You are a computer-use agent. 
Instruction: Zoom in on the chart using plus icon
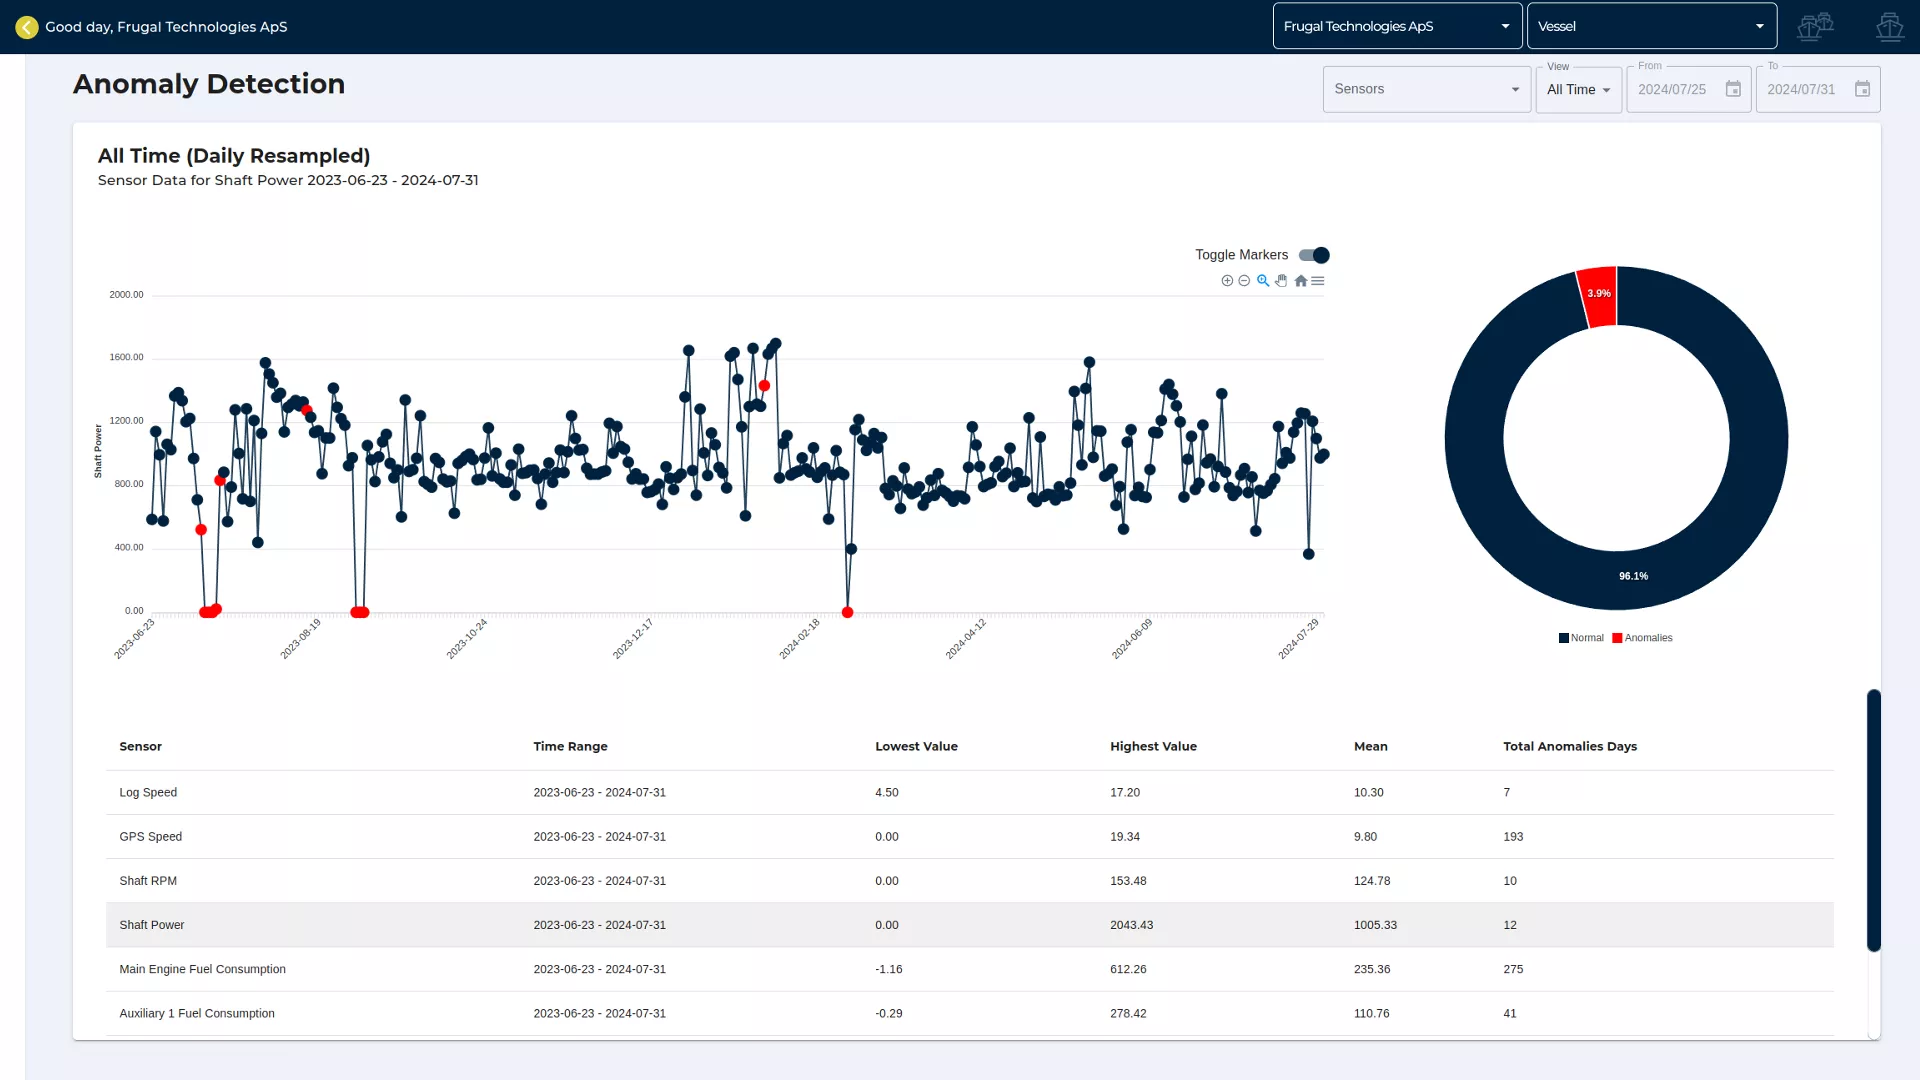click(1227, 281)
